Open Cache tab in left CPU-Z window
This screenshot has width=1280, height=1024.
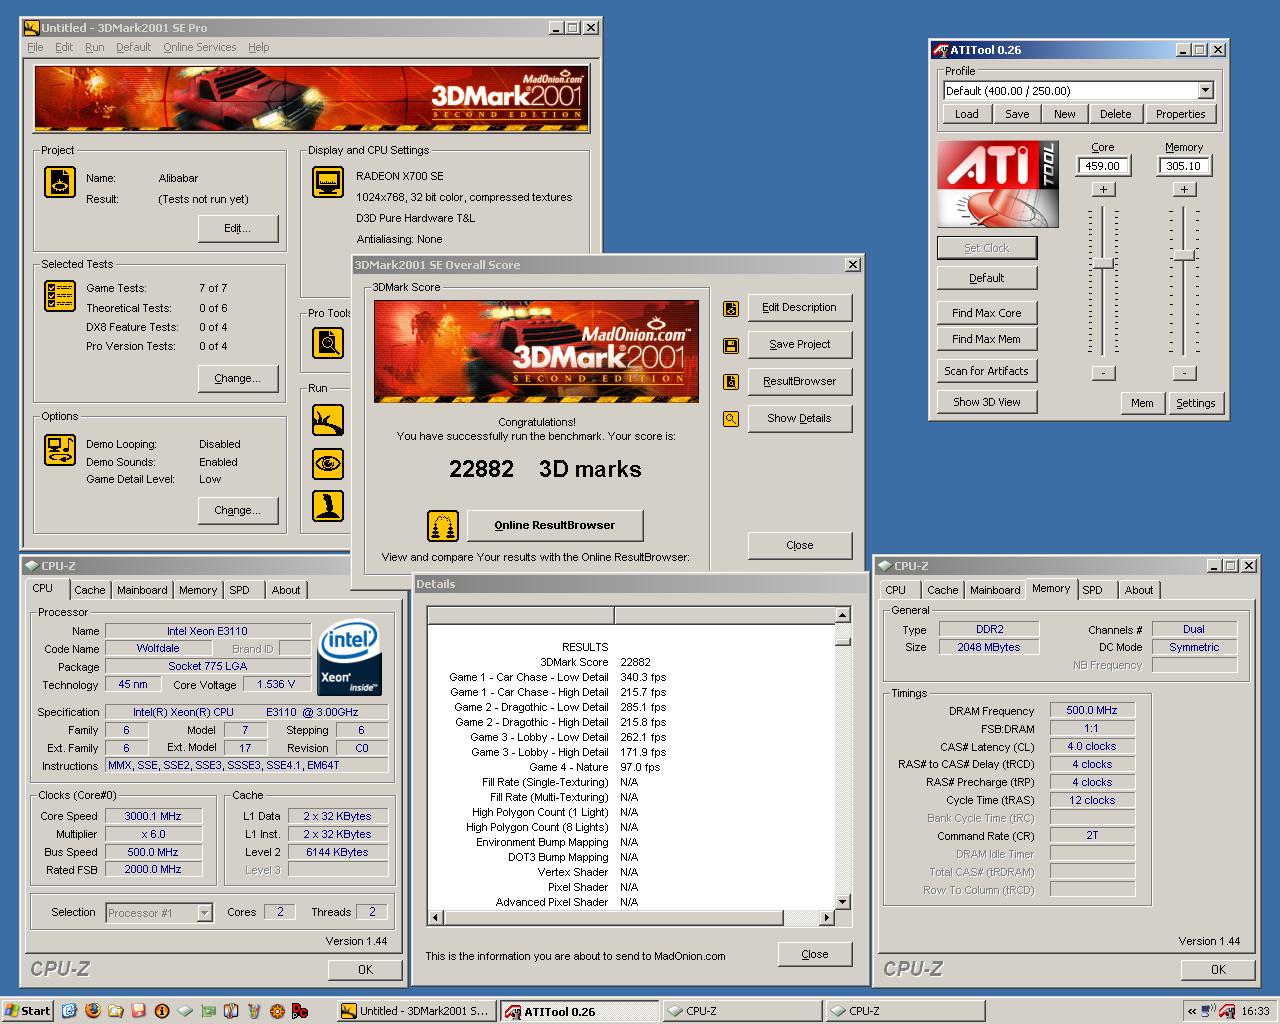point(89,590)
